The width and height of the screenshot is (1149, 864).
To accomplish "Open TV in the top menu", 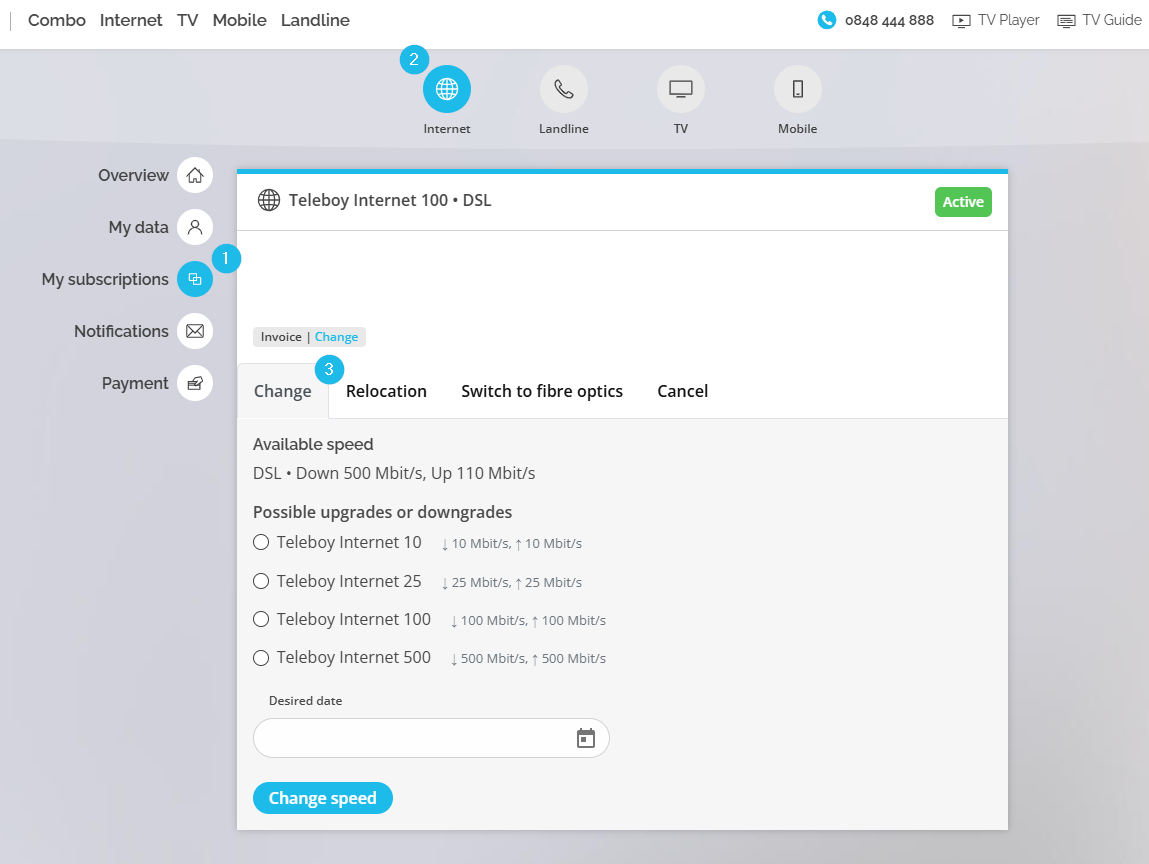I will click(x=188, y=21).
